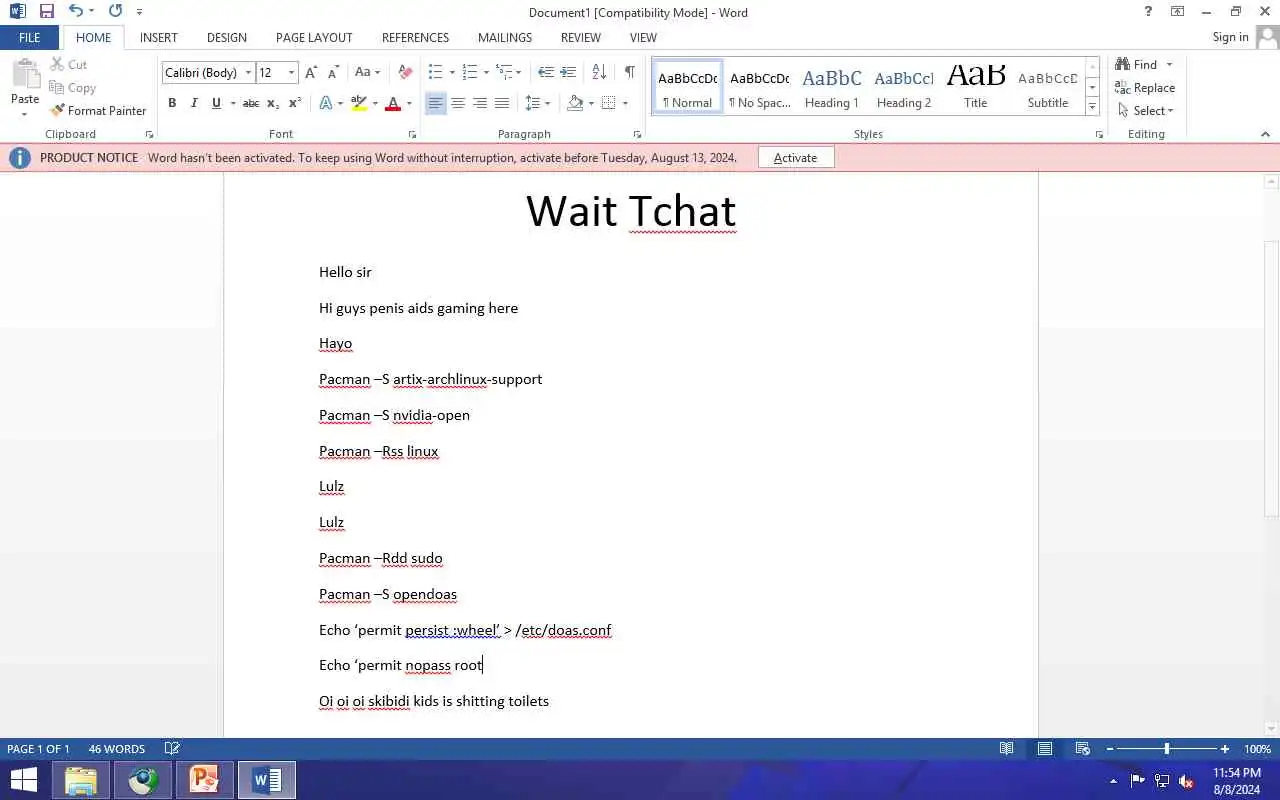Switch to the DESIGN tab
Viewport: 1280px width, 800px height.
click(227, 37)
